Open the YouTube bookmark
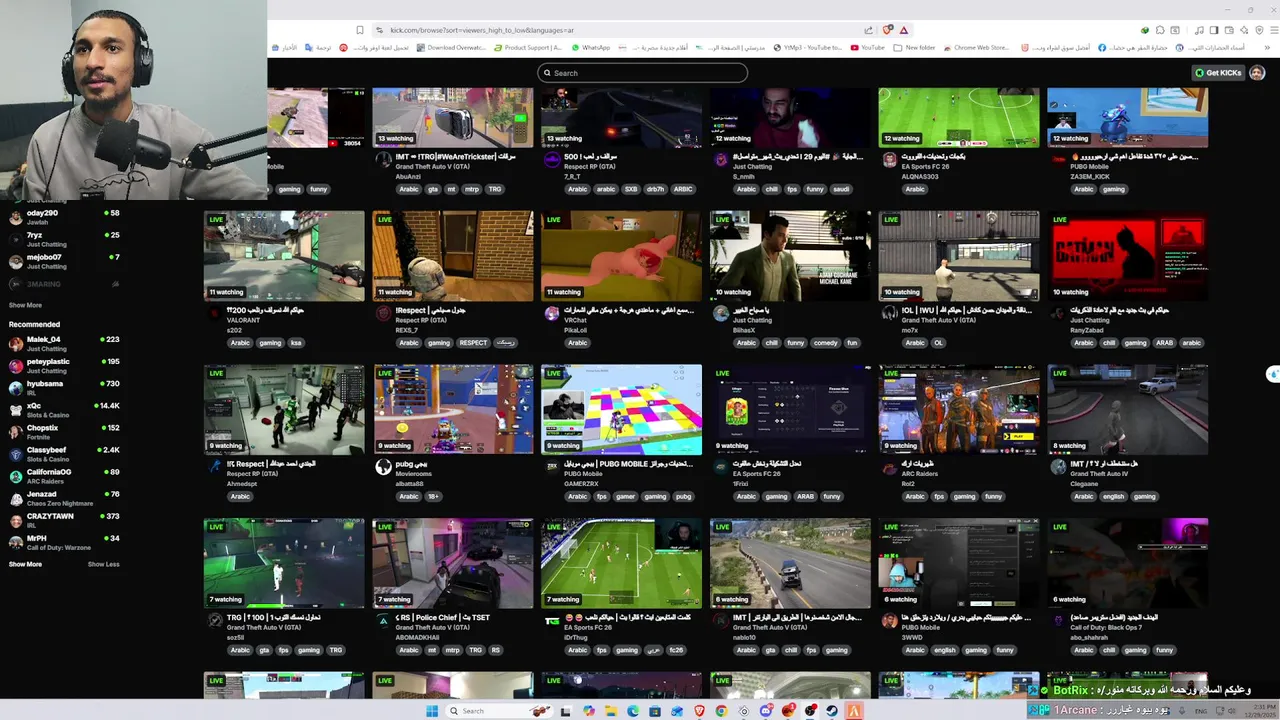Image resolution: width=1280 pixels, height=720 pixels. point(867,47)
